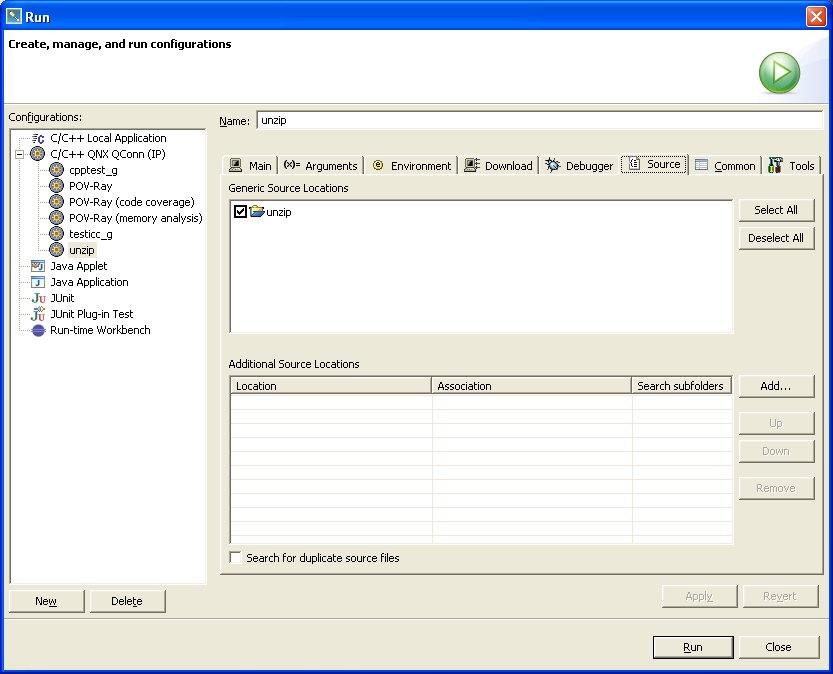
Task: Select the C/C++ Local Application icon
Action: tap(38, 138)
